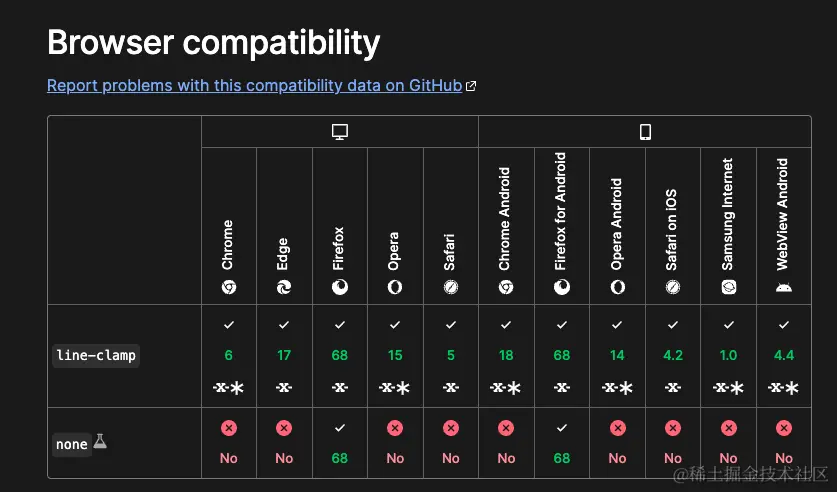This screenshot has width=837, height=492.
Task: Click the mobile phone platform icon
Action: 645,132
